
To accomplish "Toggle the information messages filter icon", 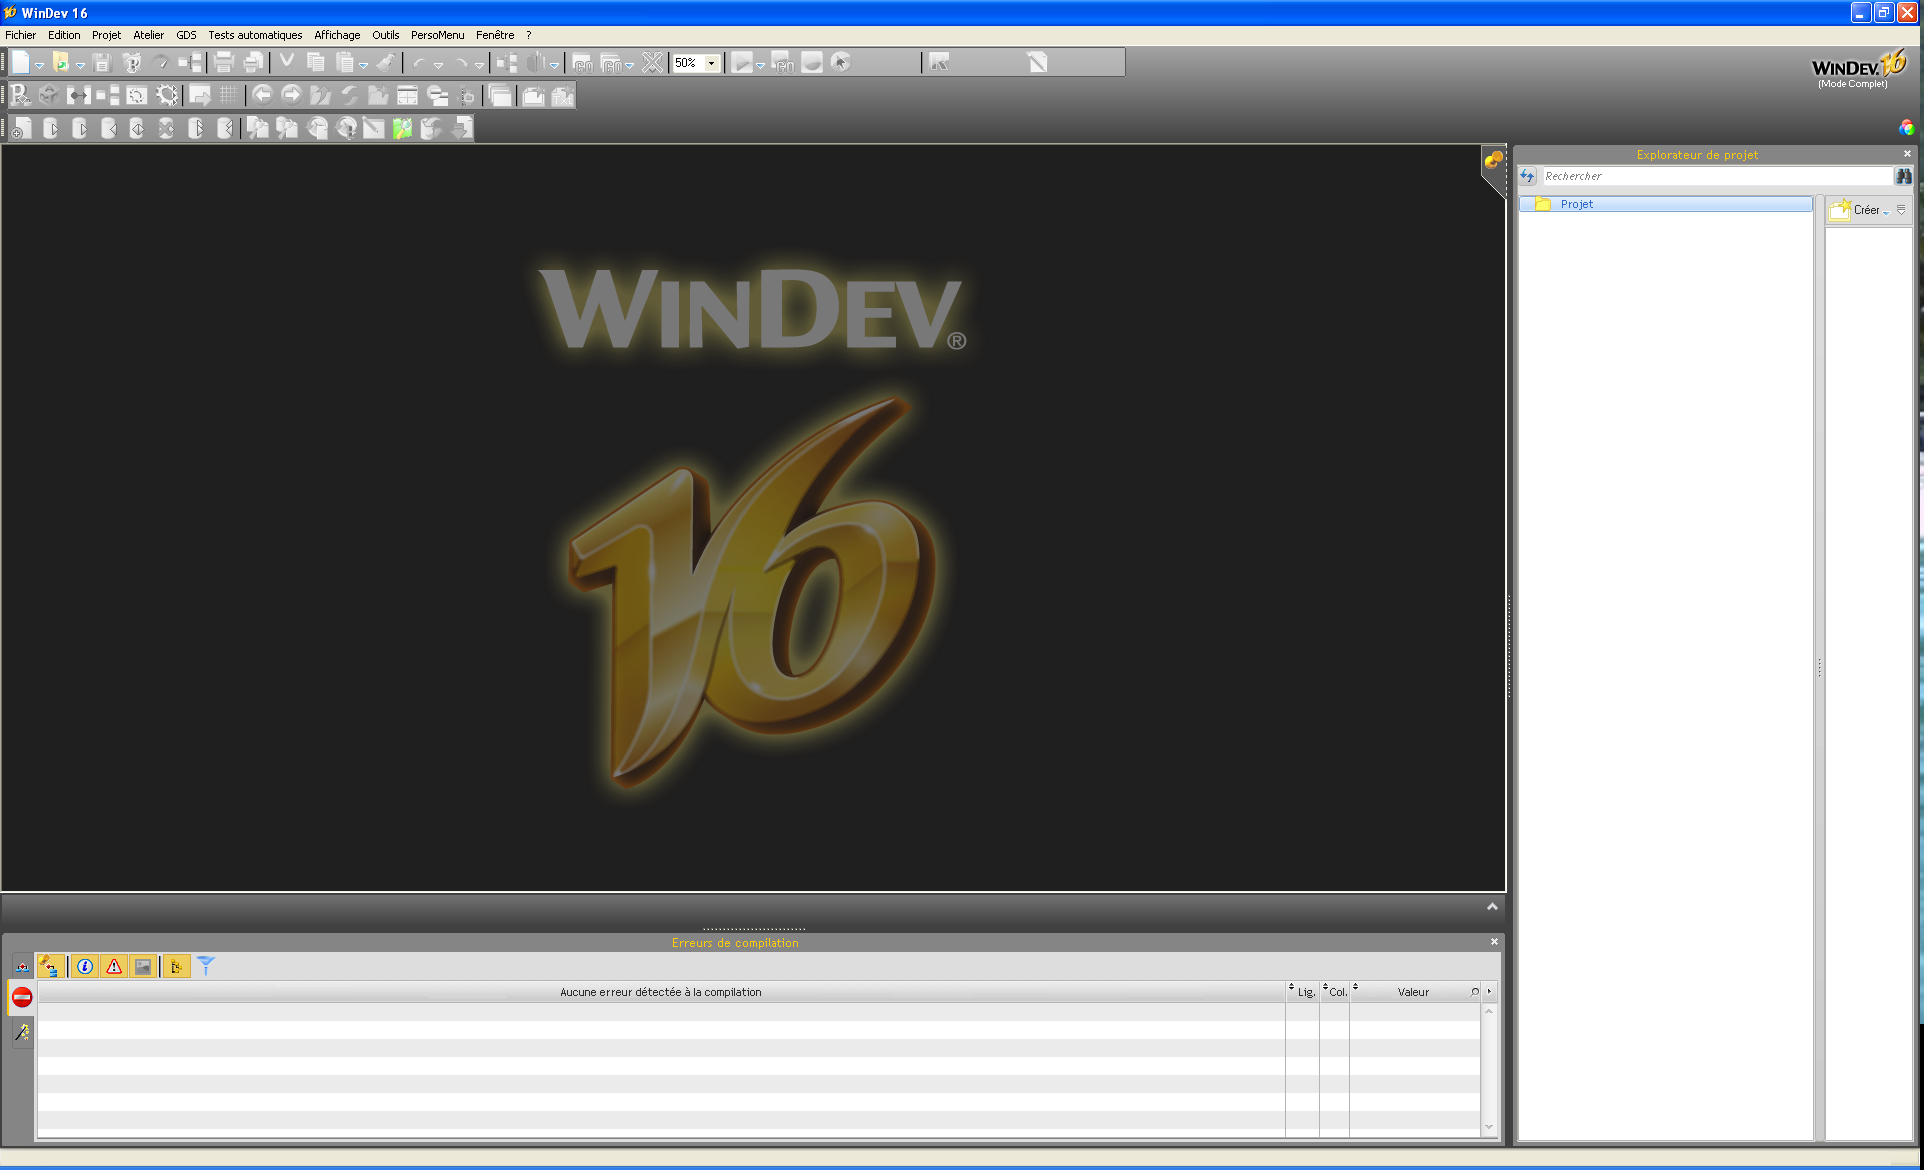I will click(85, 966).
